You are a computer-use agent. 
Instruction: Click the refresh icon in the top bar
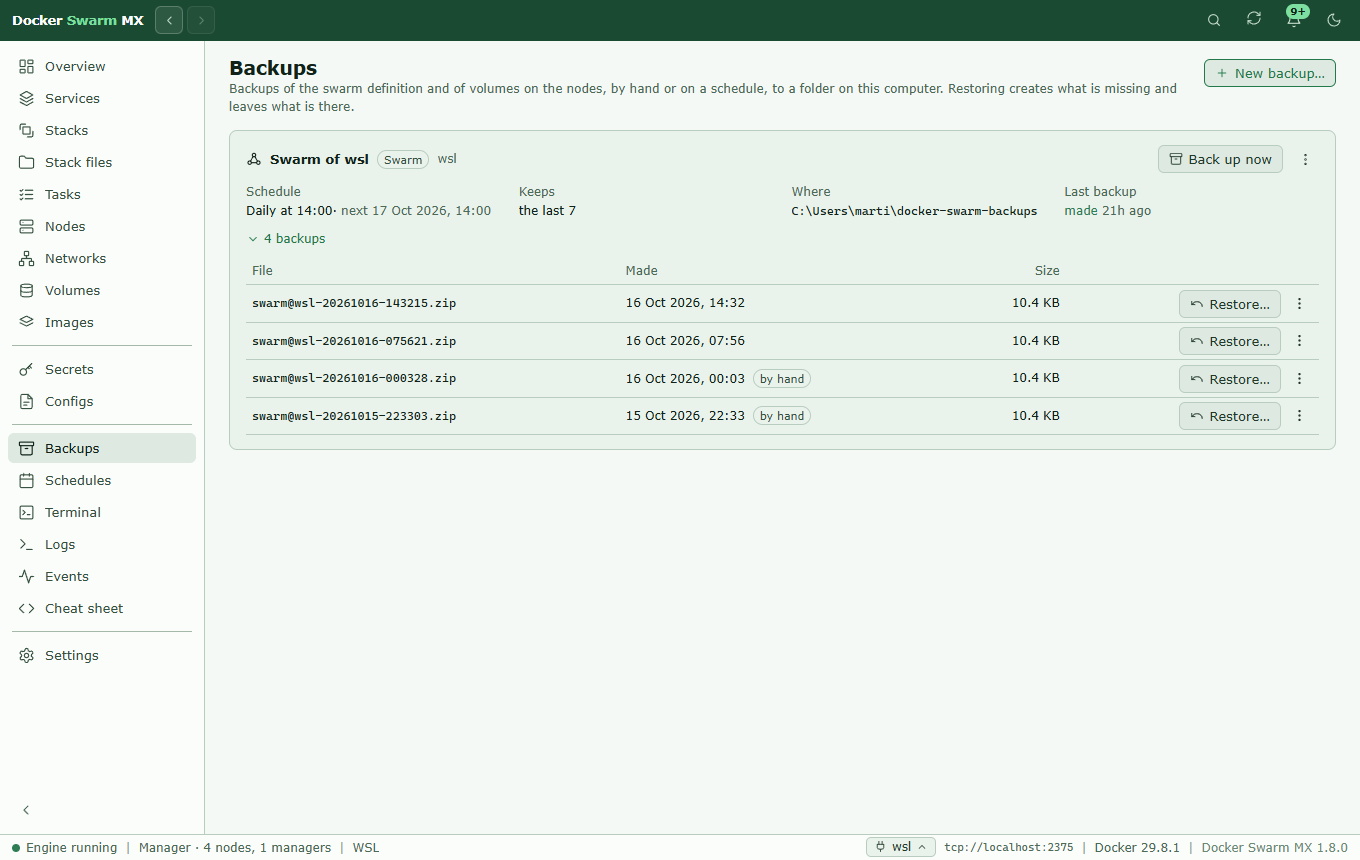(x=1254, y=19)
